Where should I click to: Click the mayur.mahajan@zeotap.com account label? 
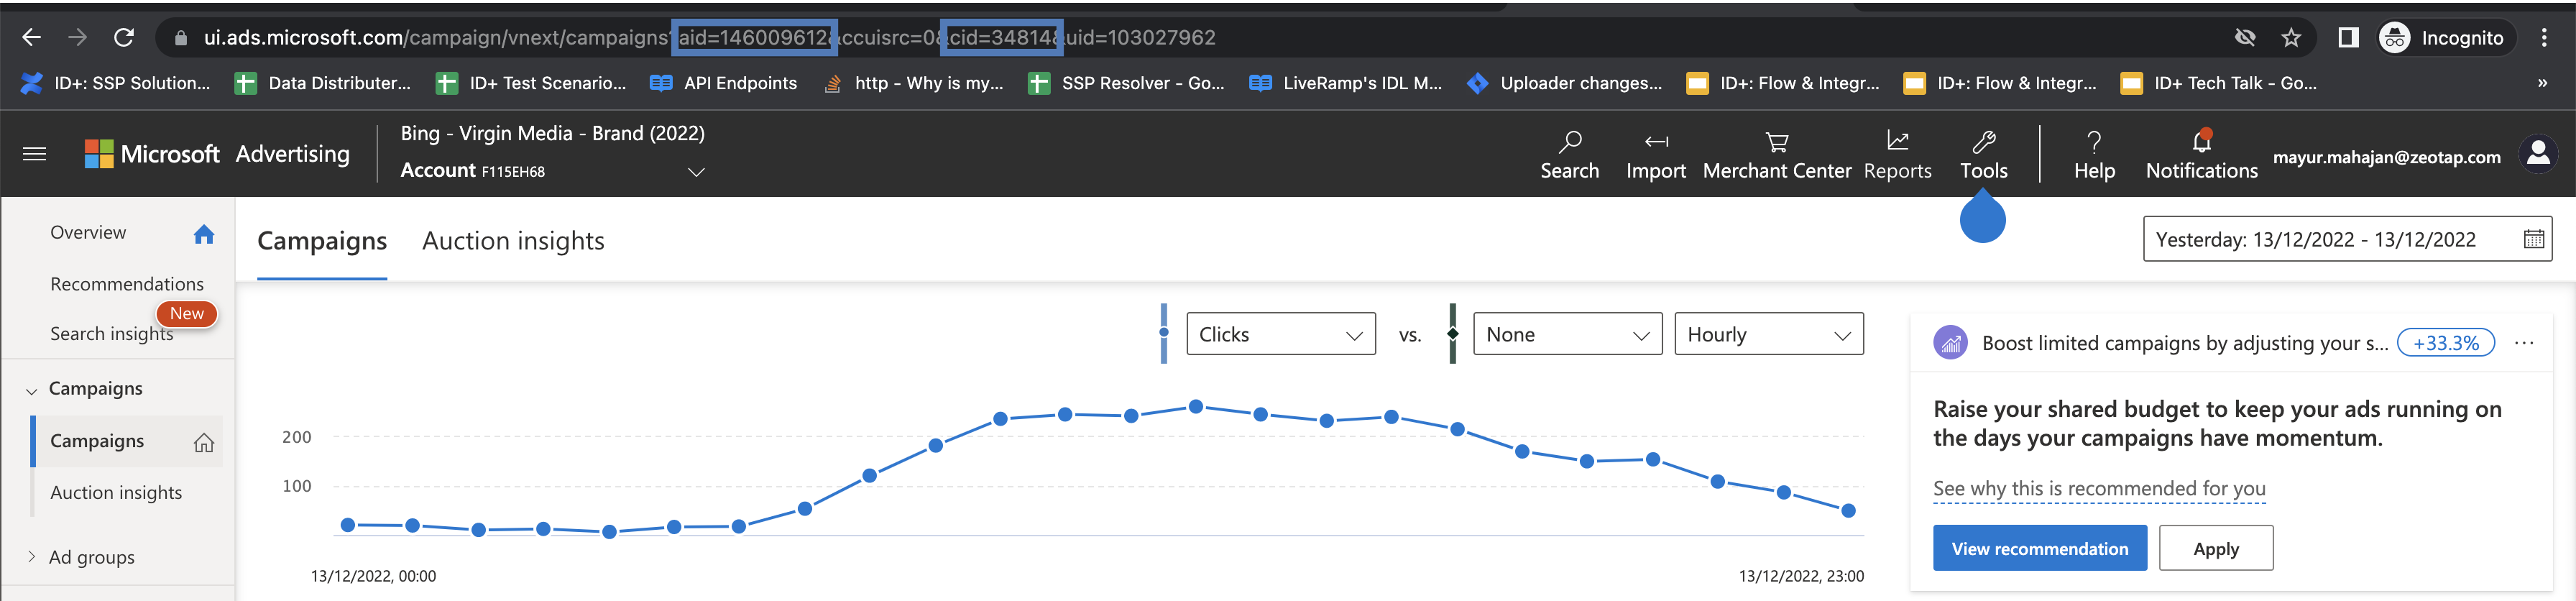tap(2386, 157)
